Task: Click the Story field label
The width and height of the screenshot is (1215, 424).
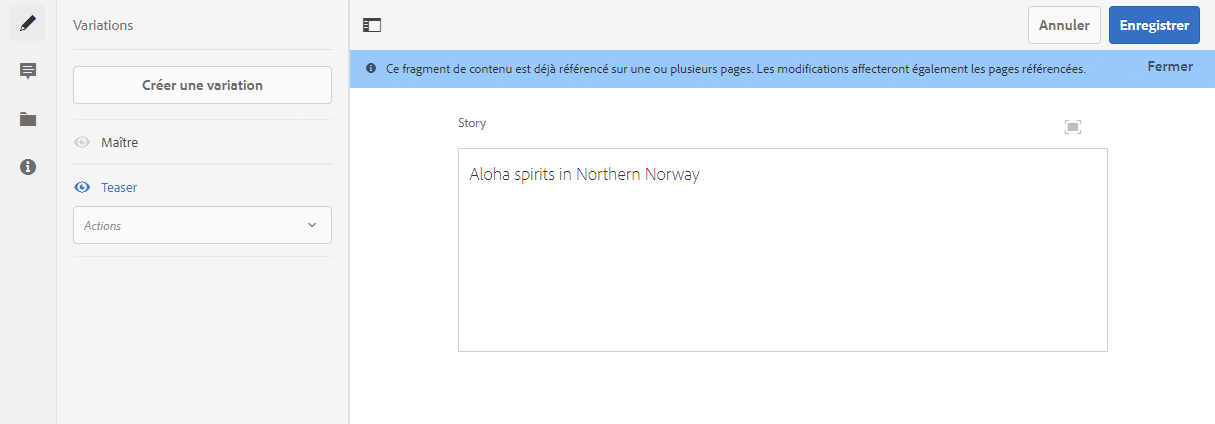Action: tap(472, 123)
